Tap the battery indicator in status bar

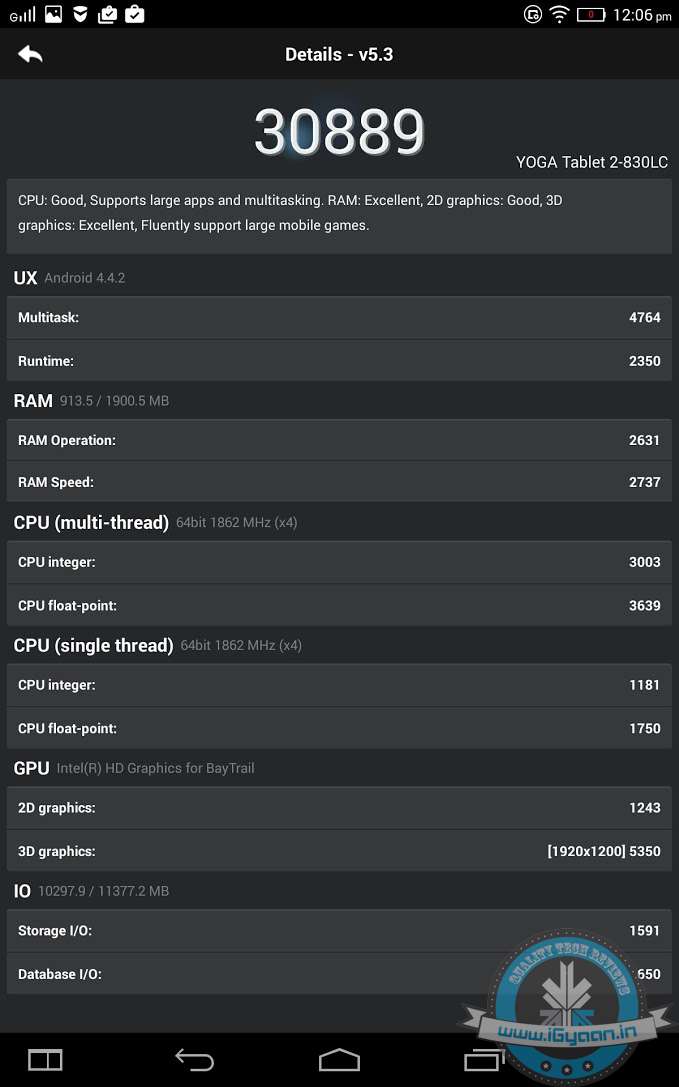(591, 15)
